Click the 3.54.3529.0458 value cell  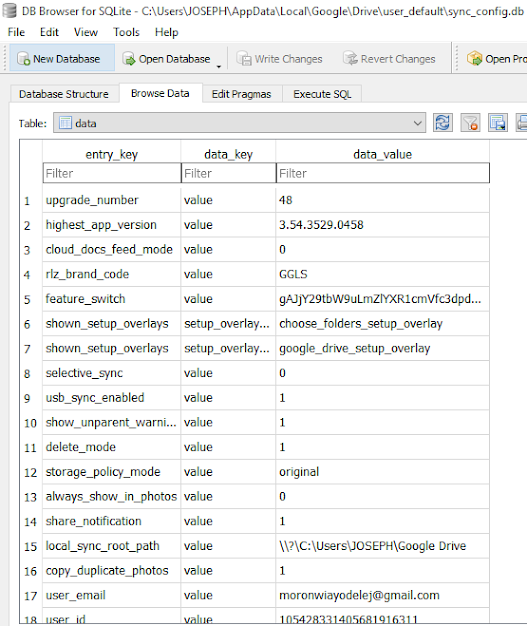click(383, 225)
